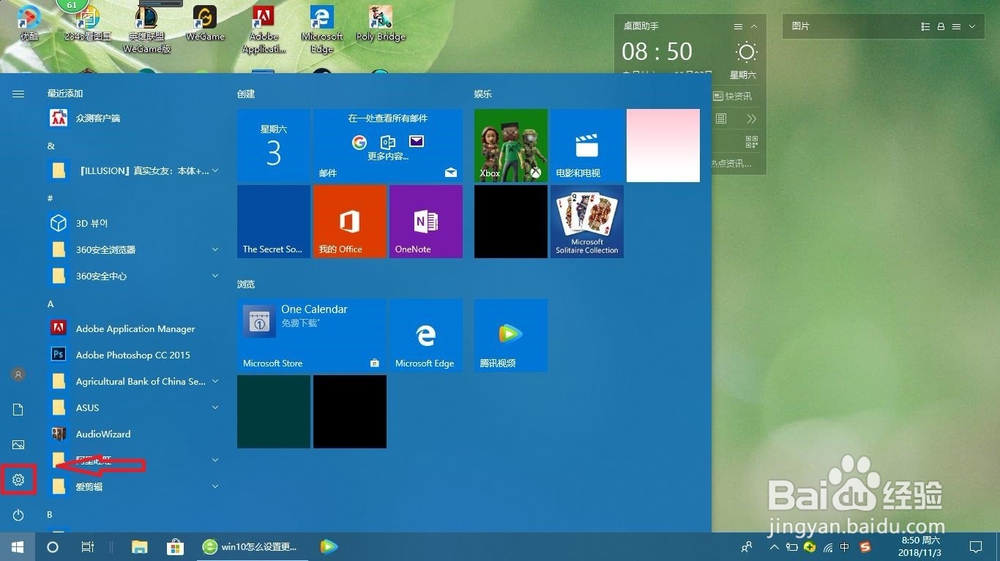The height and width of the screenshot is (561, 1000).
Task: Open Documents shortcut in Start sidebar
Action: pyautogui.click(x=18, y=409)
